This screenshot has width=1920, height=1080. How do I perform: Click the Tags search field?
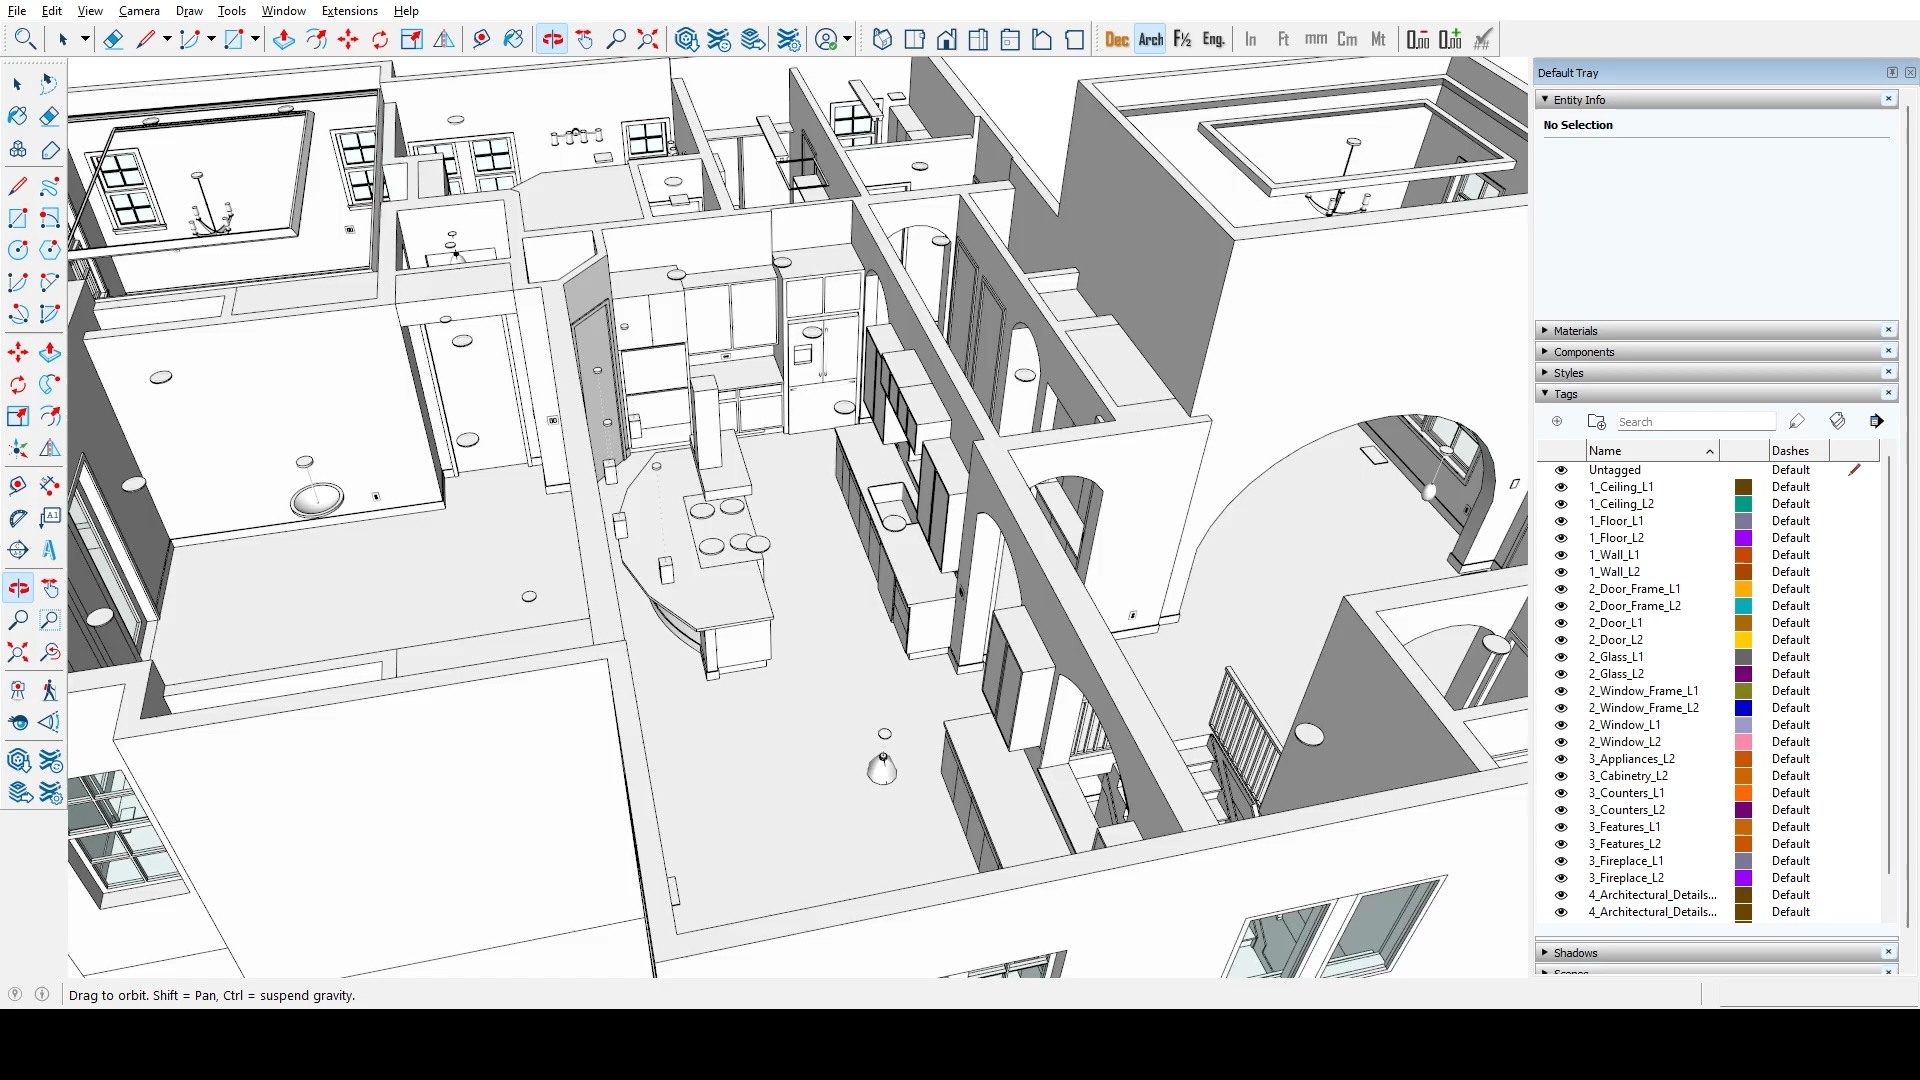[x=1695, y=421]
